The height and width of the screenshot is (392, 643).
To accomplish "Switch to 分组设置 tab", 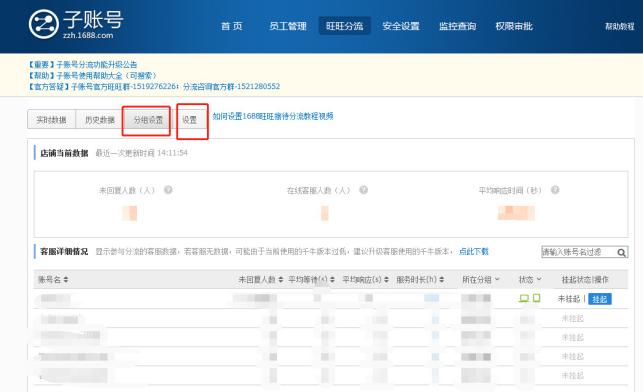I will point(148,120).
